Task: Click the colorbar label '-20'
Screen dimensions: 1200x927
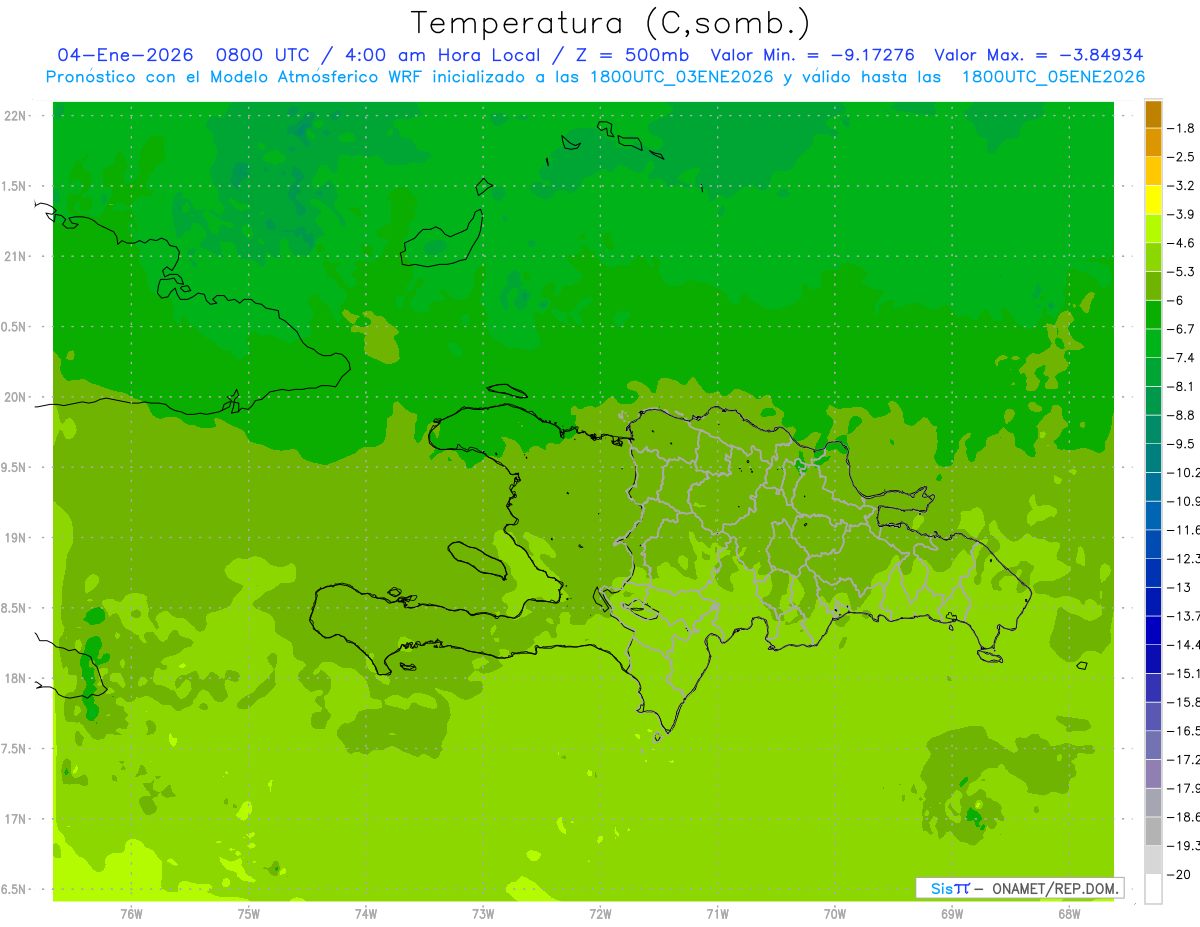Action: (1178, 874)
